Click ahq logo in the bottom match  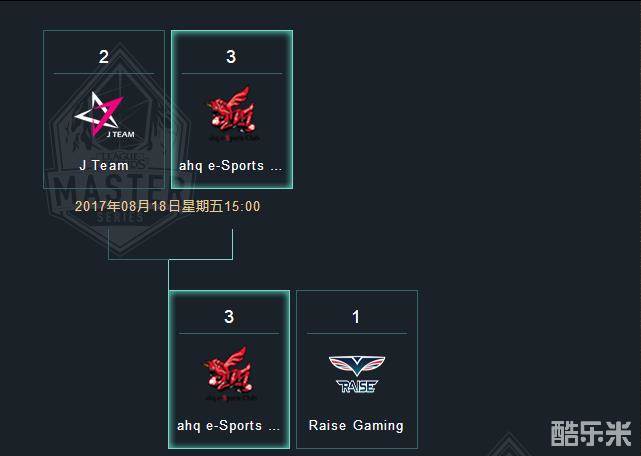[x=229, y=374]
